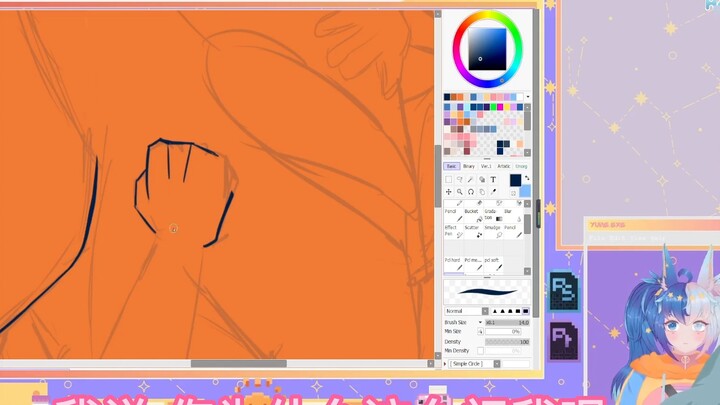Open the Brush Size scale dropdown arrow
The height and width of the screenshot is (405, 720).
(480, 323)
